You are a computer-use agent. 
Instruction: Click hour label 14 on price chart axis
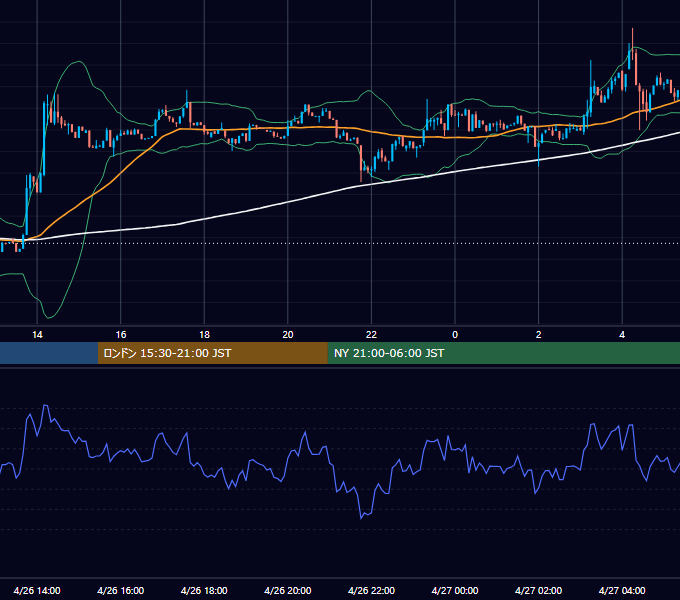tap(37, 335)
